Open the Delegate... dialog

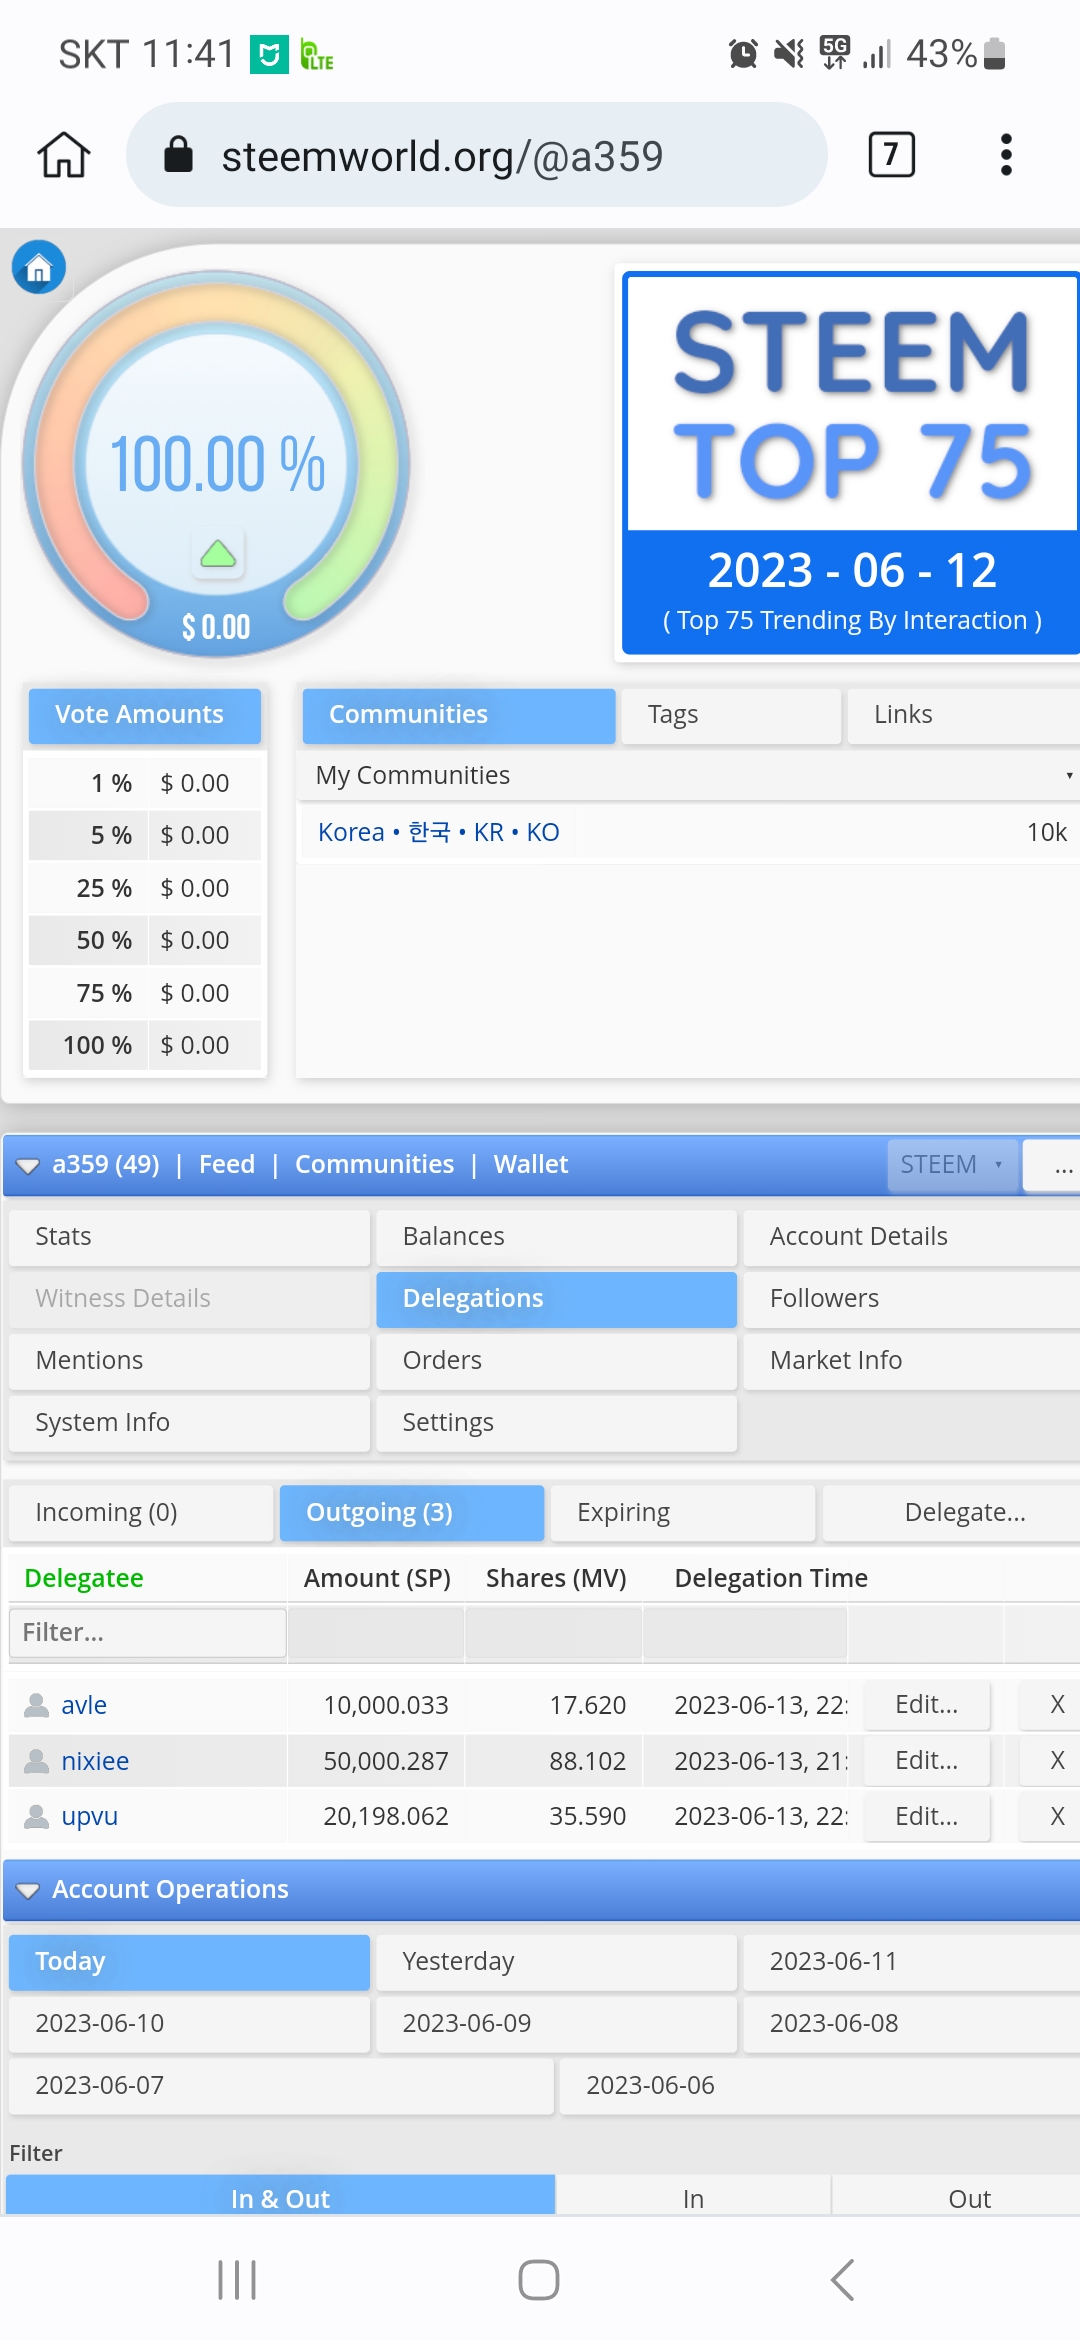[951, 1513]
